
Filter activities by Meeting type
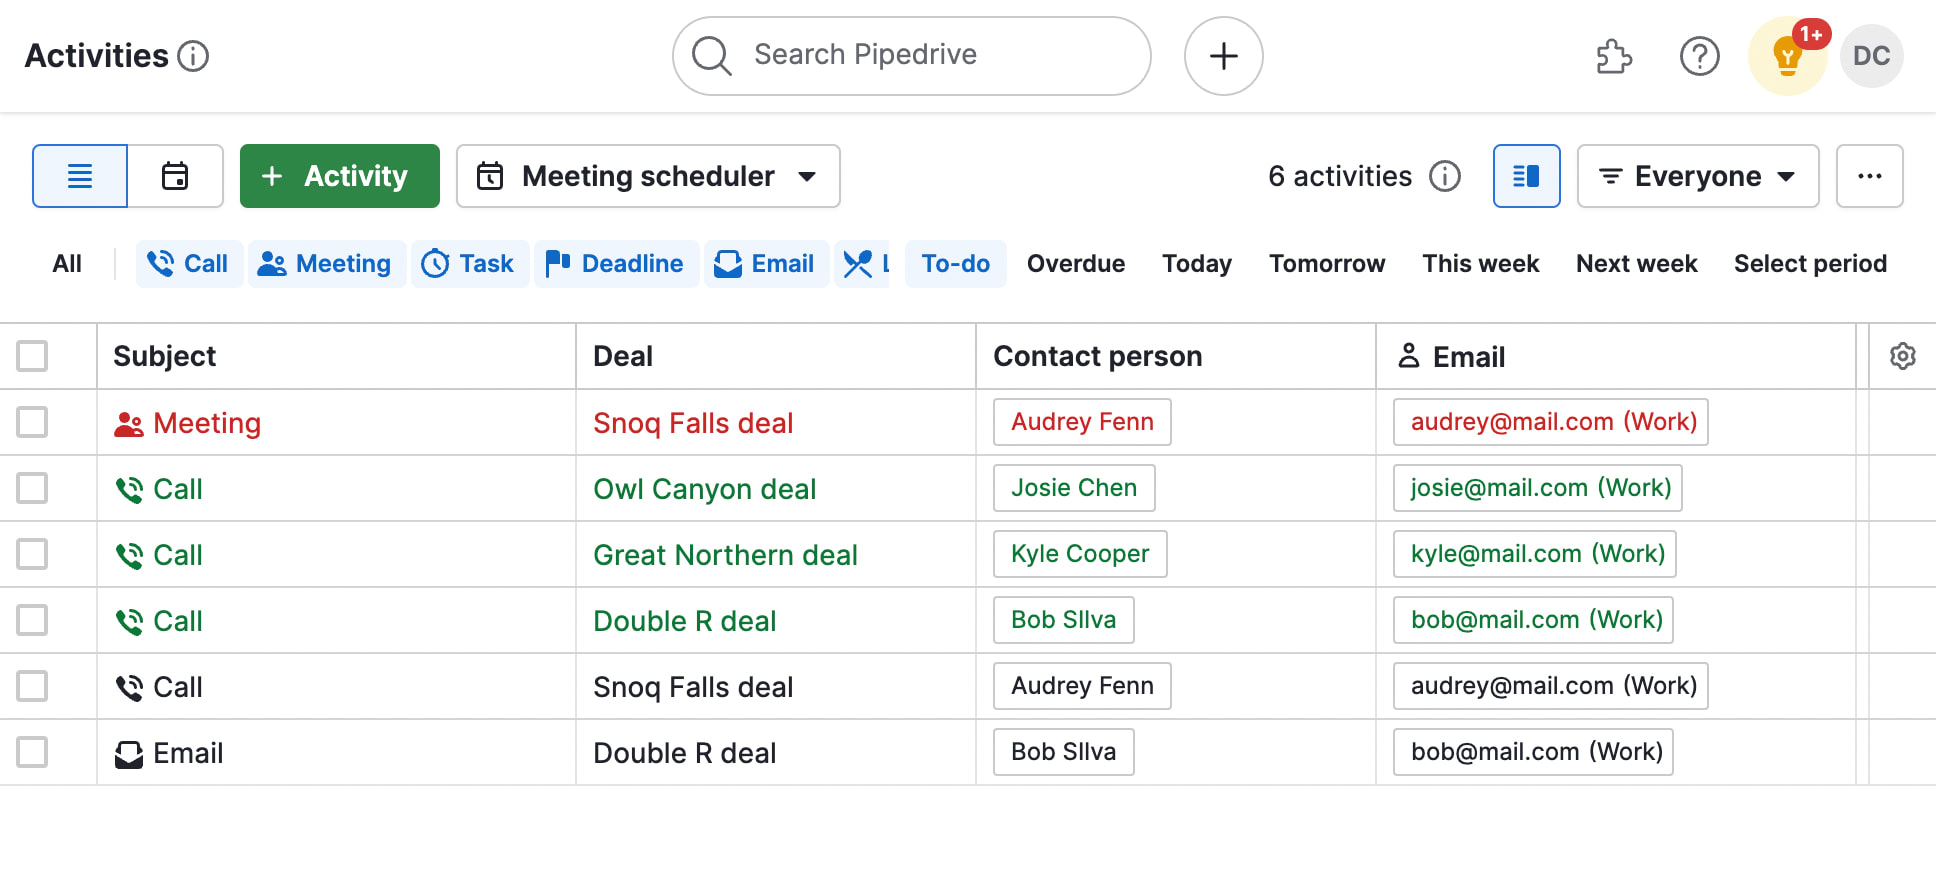click(x=327, y=264)
